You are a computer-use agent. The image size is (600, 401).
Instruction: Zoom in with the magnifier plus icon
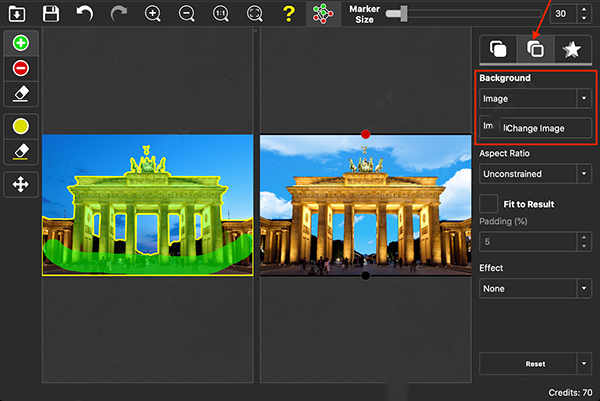pos(153,14)
